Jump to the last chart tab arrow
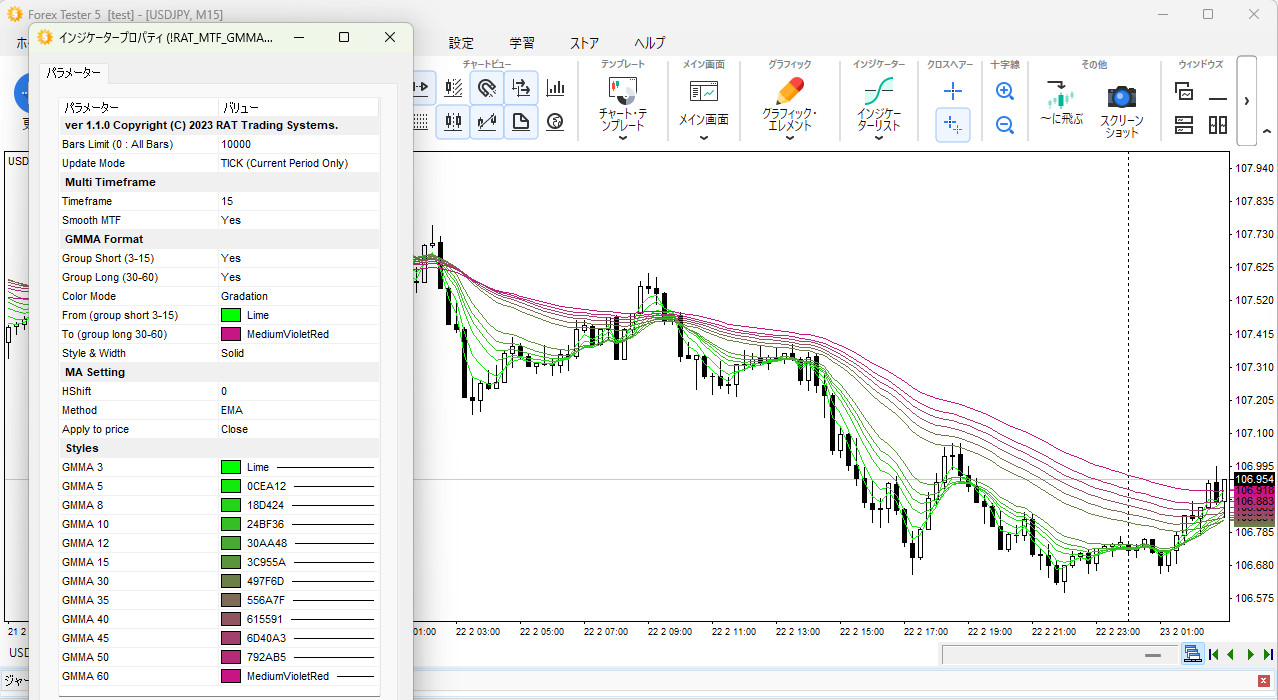 [x=1268, y=654]
